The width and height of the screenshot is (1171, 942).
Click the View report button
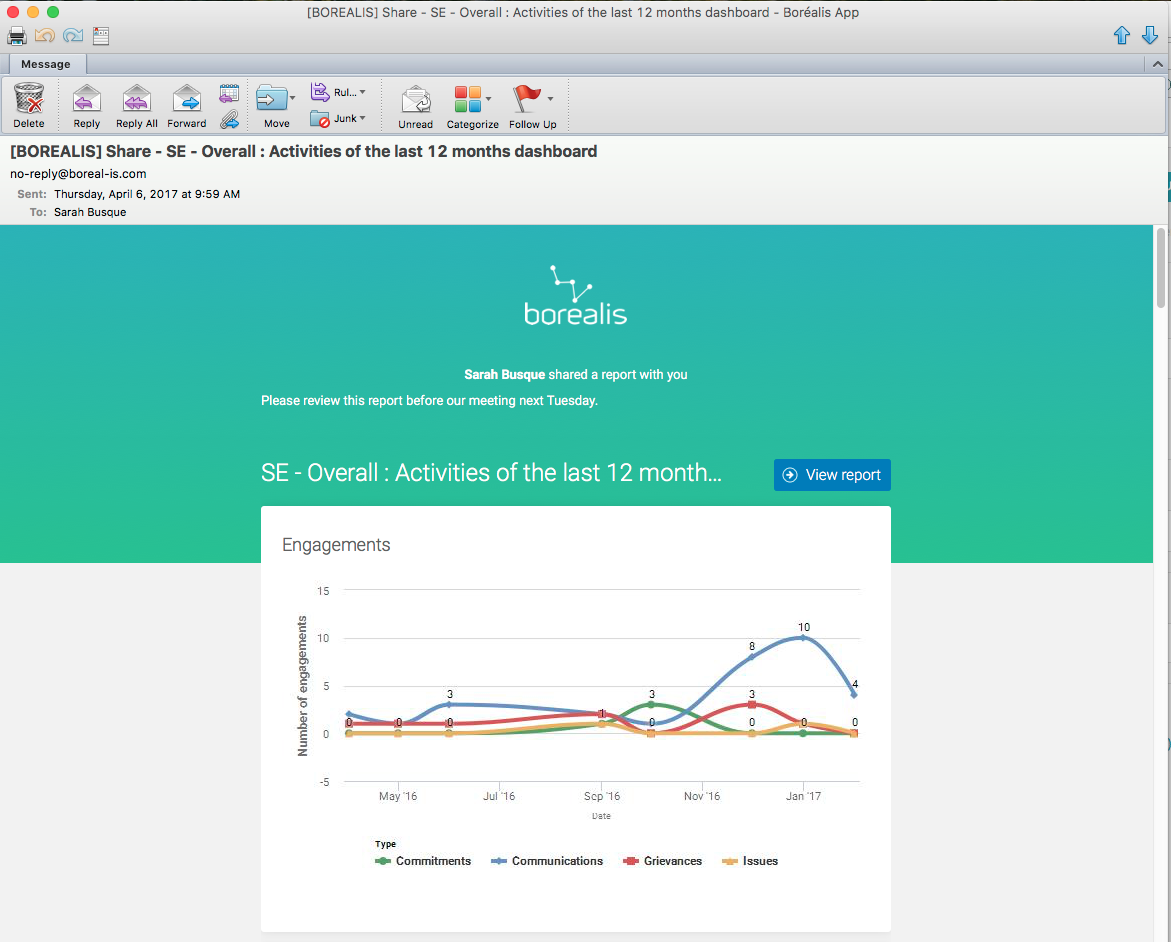click(x=832, y=475)
